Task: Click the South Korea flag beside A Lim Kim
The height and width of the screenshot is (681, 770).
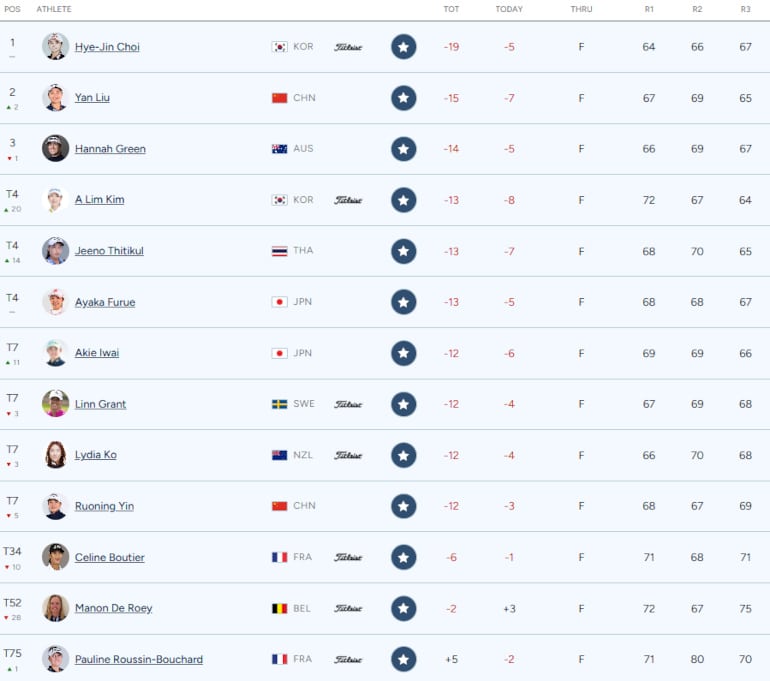Action: point(280,200)
